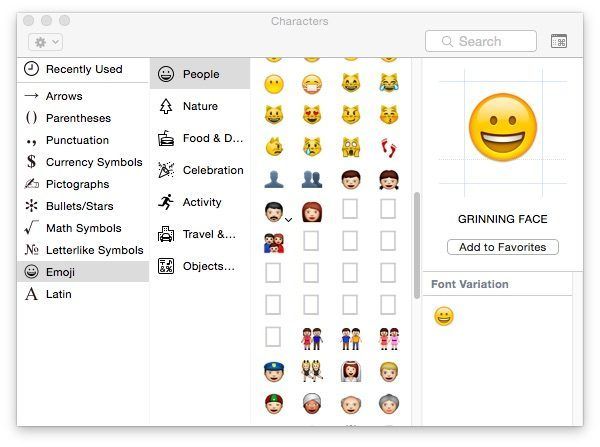Click the bride with veil emoji

point(351,371)
